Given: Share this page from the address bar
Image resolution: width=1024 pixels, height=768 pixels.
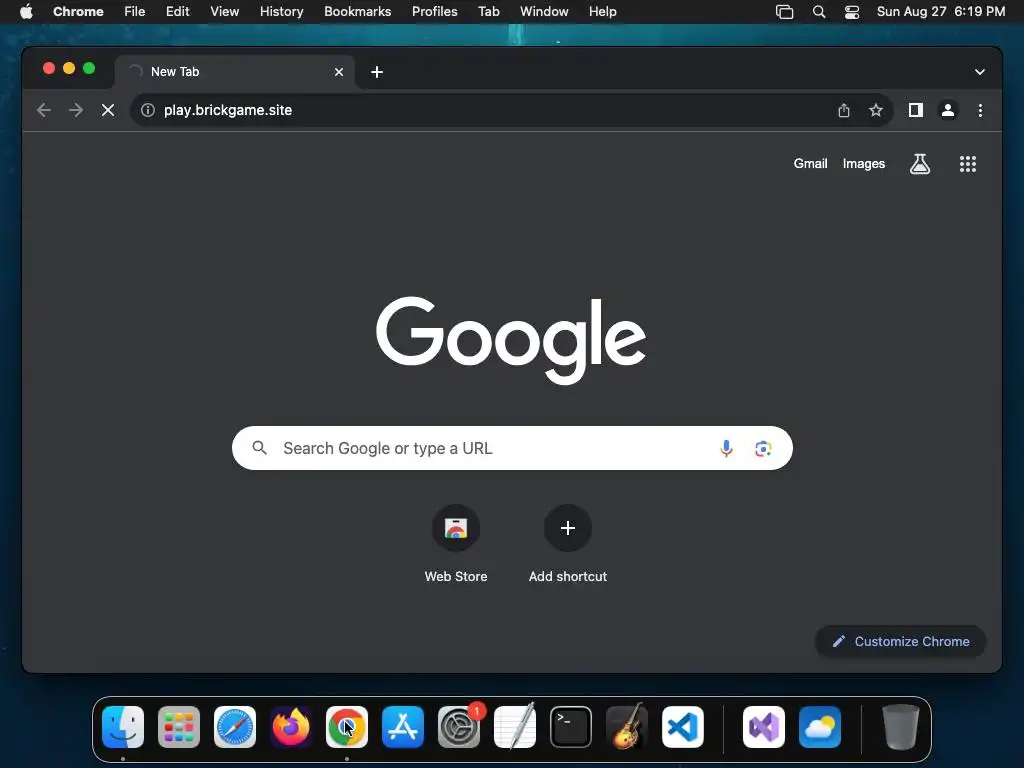Looking at the screenshot, I should coord(844,110).
